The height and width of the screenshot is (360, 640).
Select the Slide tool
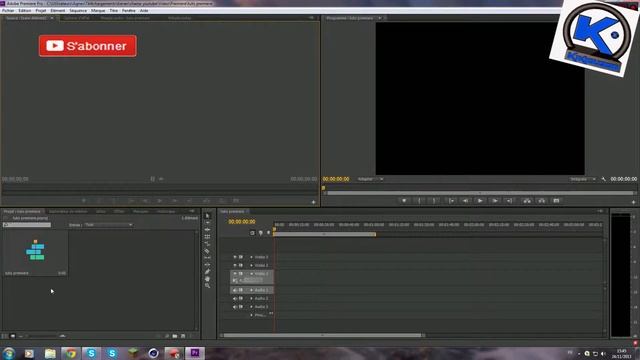click(207, 265)
